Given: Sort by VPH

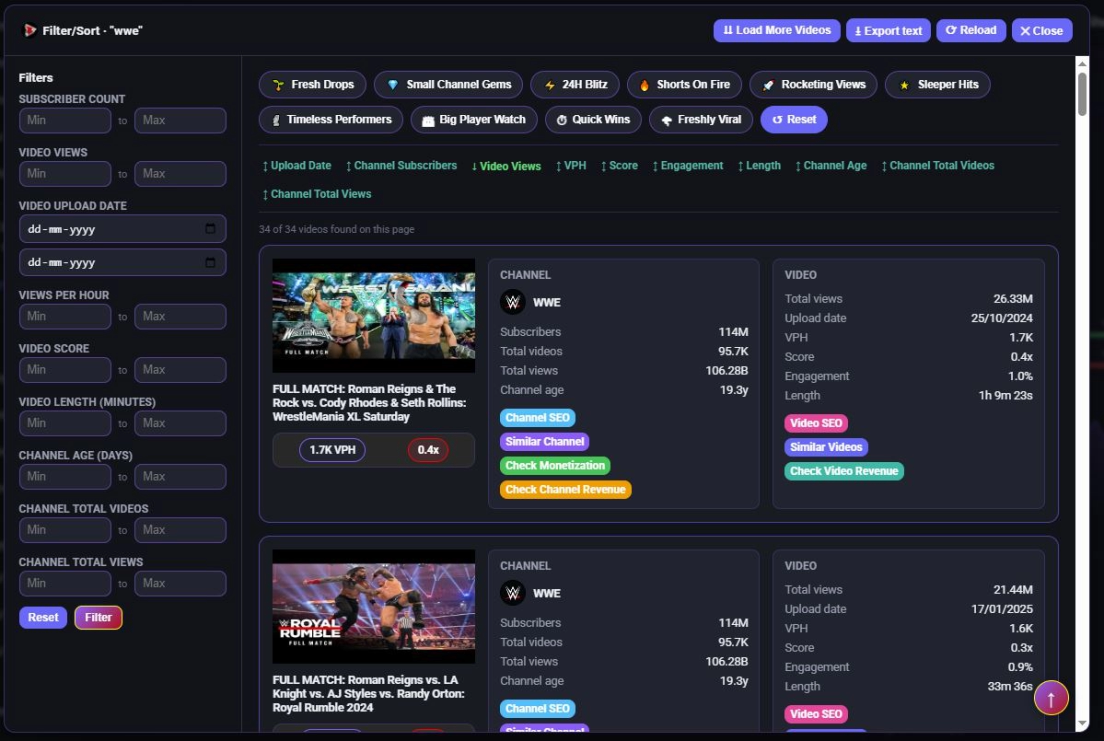Looking at the screenshot, I should 570,166.
